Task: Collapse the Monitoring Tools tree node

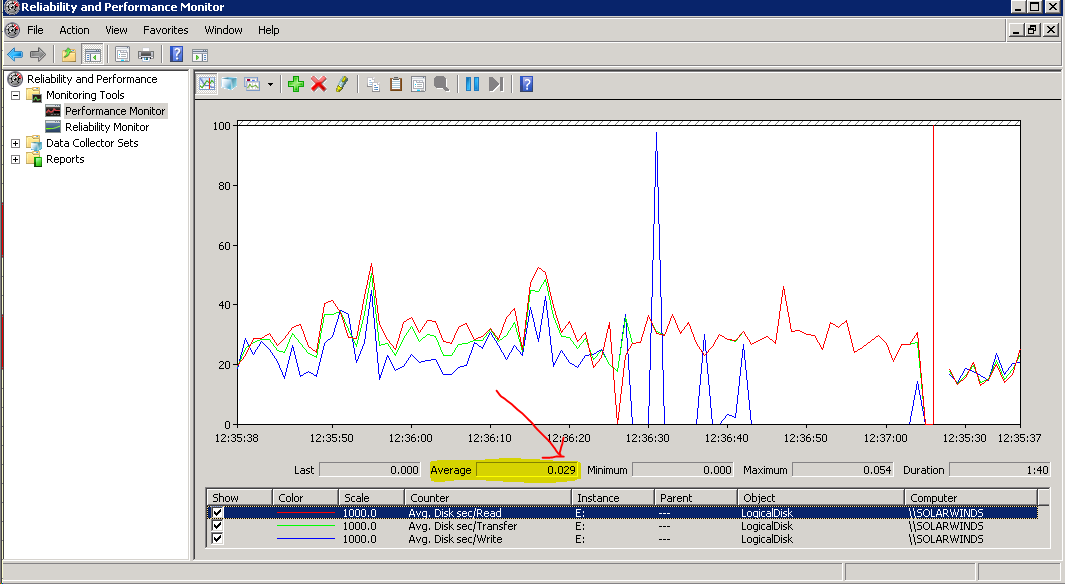Action: click(16, 95)
